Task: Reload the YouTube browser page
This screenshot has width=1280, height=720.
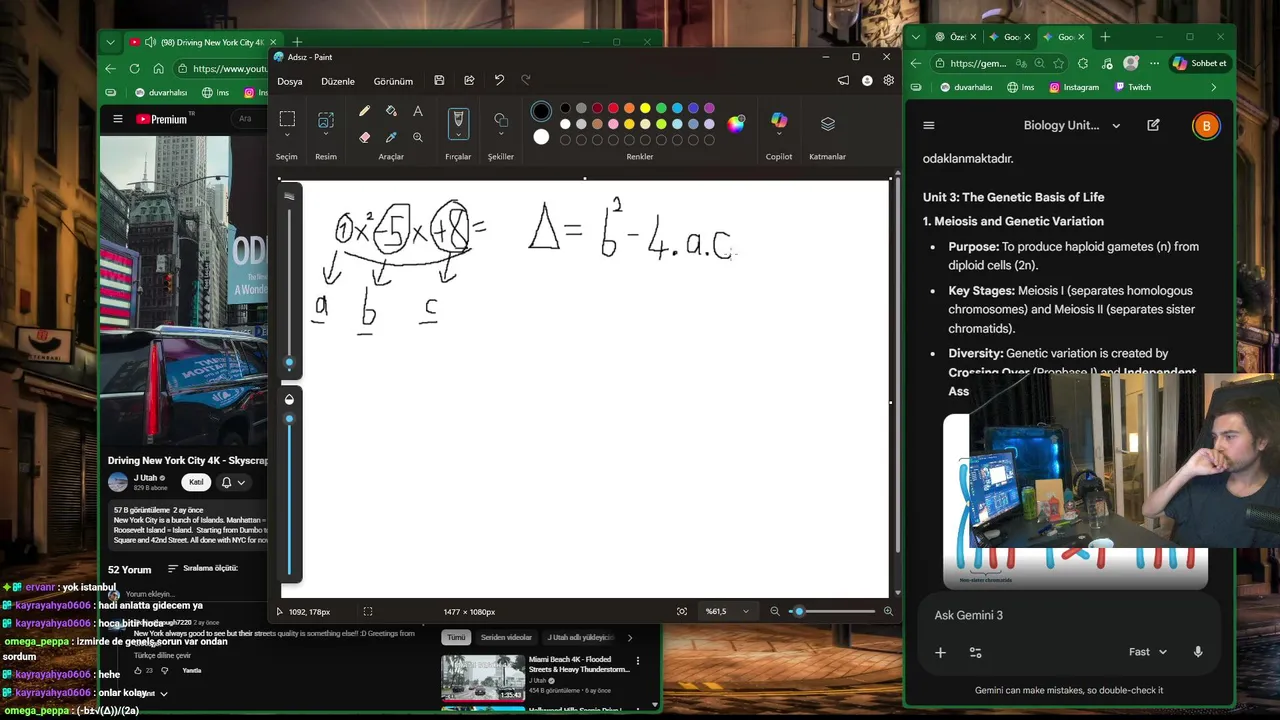Action: point(135,68)
